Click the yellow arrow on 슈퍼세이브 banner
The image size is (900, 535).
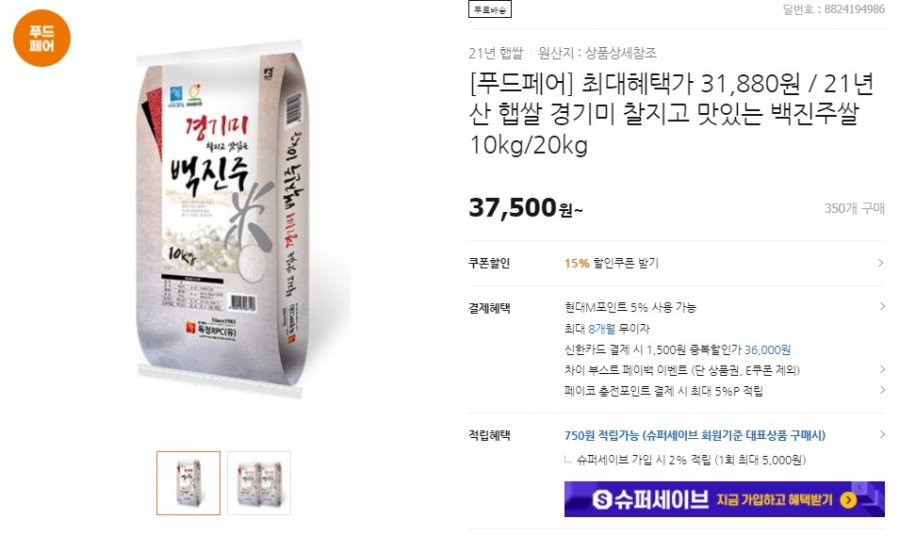[848, 499]
